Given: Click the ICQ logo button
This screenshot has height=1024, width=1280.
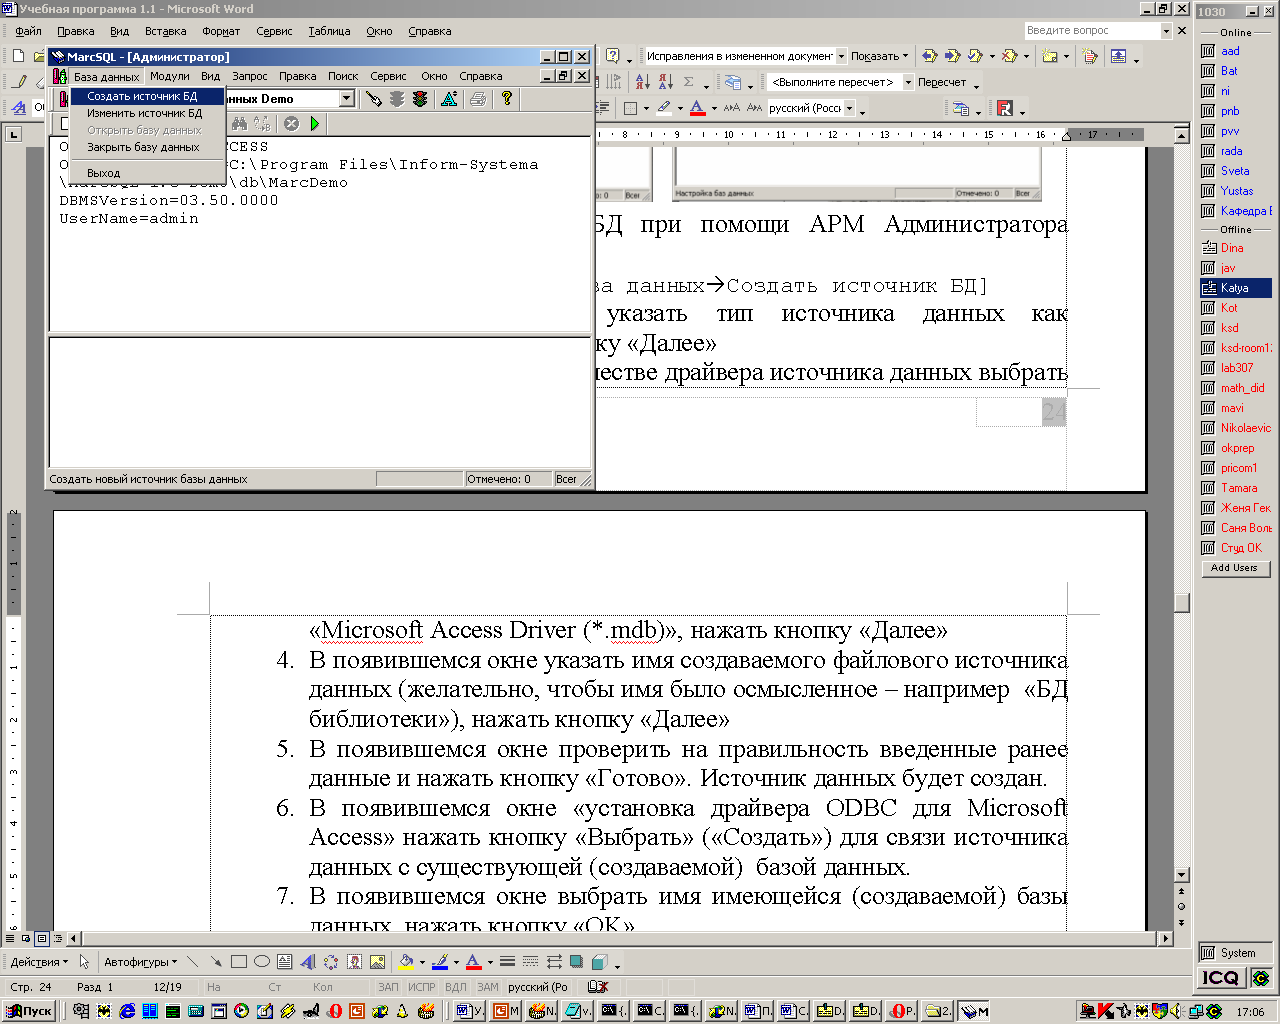Looking at the screenshot, I should pos(1222,978).
